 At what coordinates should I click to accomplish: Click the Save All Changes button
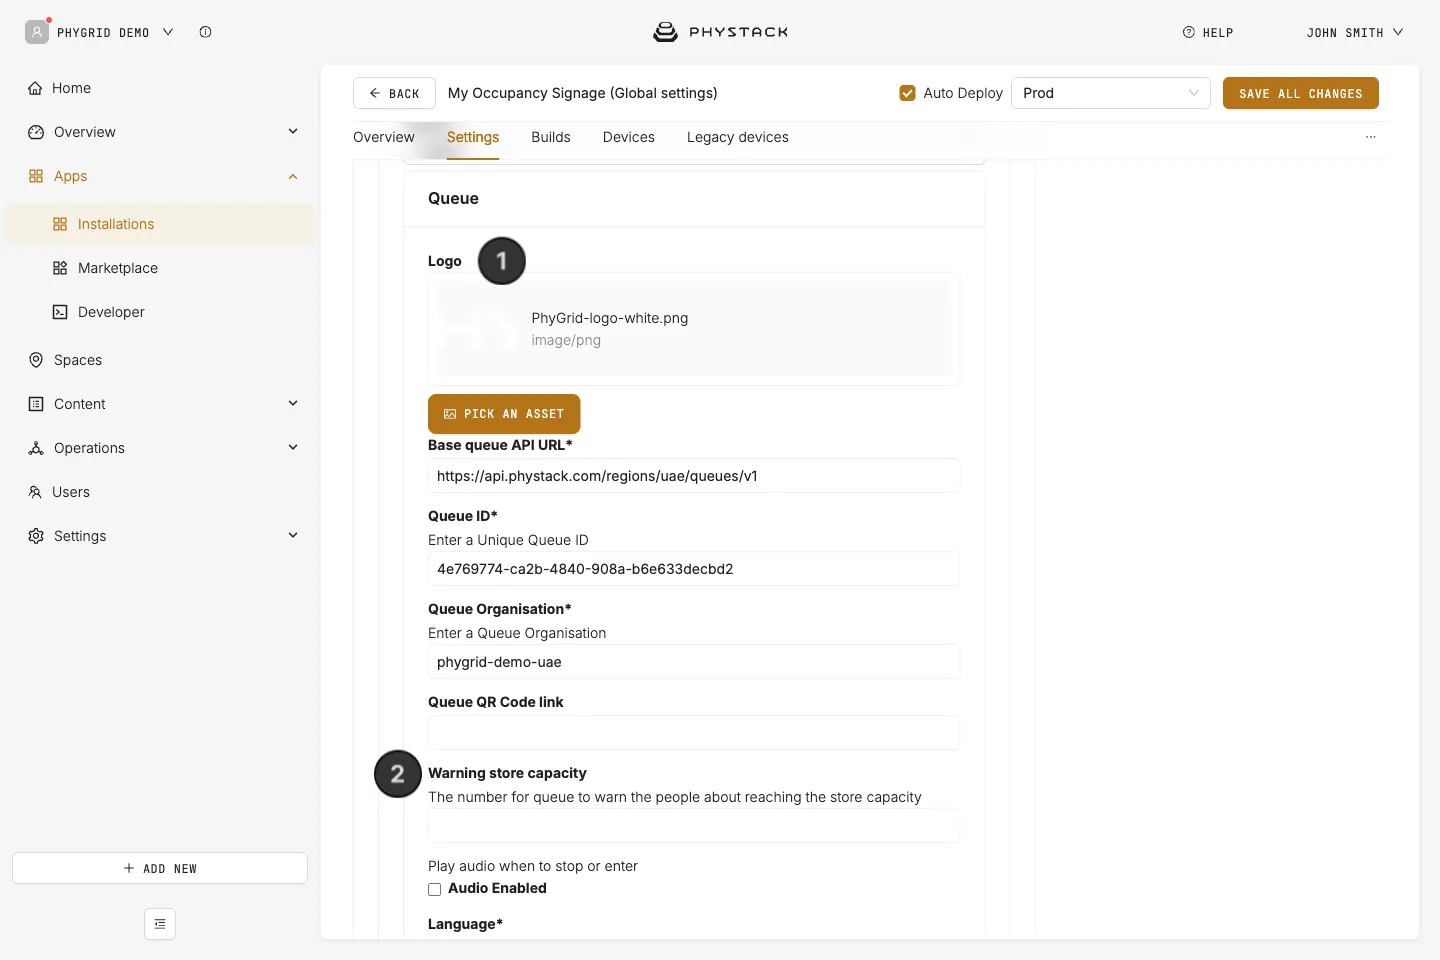(x=1301, y=93)
